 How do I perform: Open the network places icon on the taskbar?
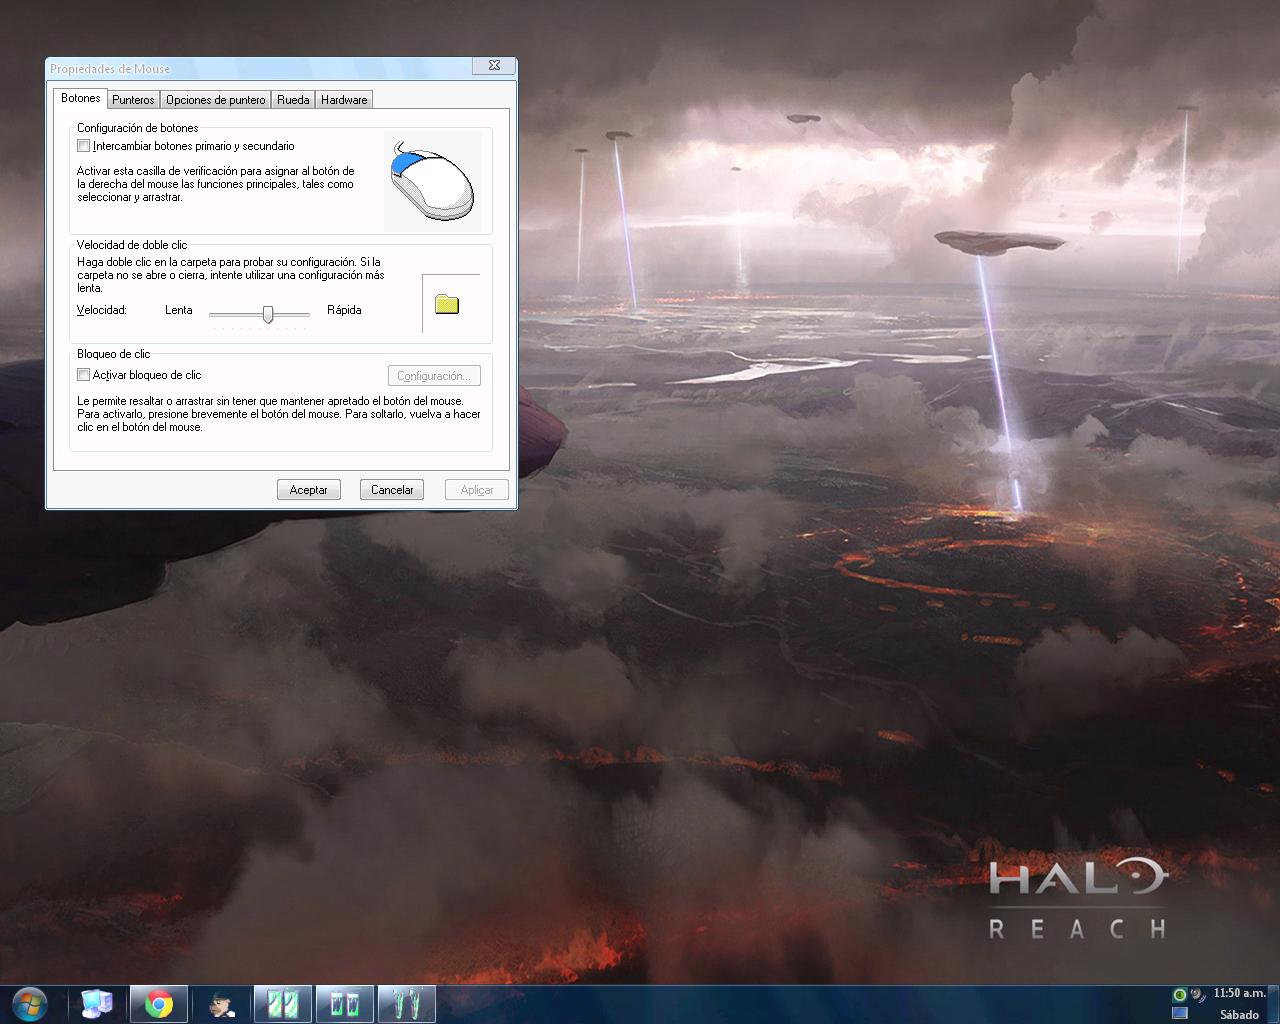click(96, 1003)
